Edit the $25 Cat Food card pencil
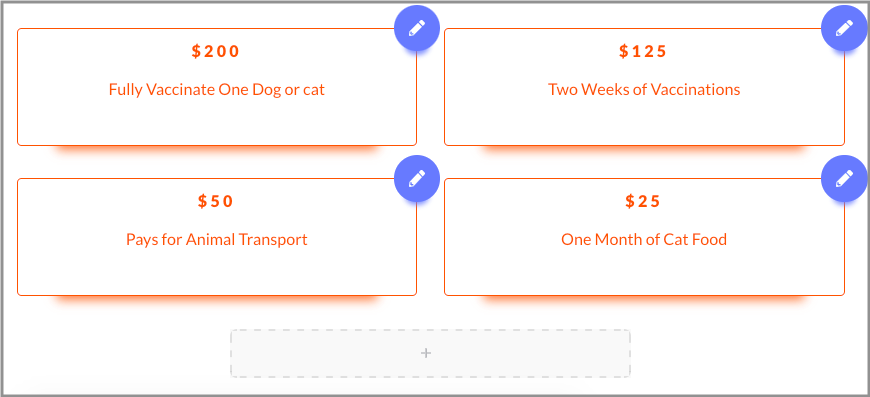870x397 pixels. [x=844, y=178]
